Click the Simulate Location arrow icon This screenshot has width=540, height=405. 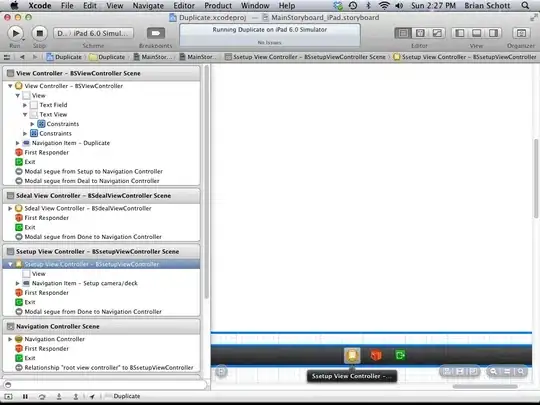point(92,396)
